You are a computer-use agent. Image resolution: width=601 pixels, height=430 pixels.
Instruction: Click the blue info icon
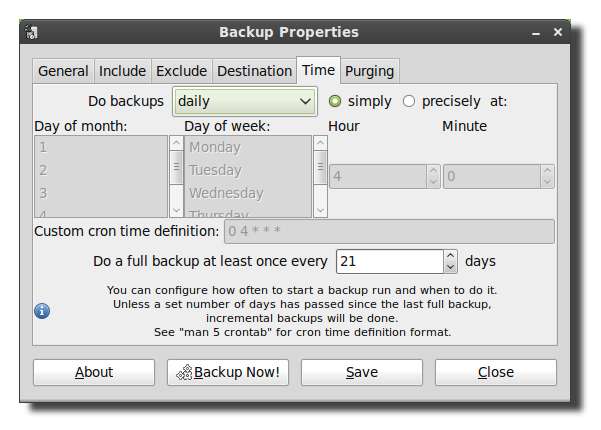click(x=42, y=311)
